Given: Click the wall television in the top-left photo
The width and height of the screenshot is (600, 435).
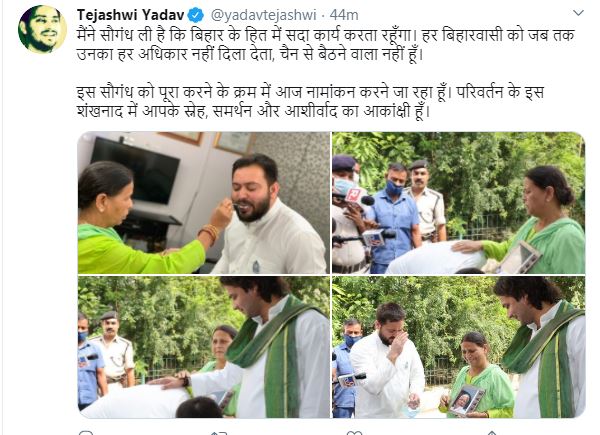Looking at the screenshot, I should [135, 170].
